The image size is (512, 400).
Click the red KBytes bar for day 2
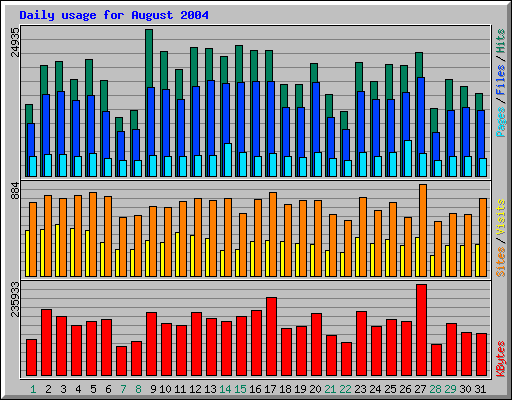46,343
